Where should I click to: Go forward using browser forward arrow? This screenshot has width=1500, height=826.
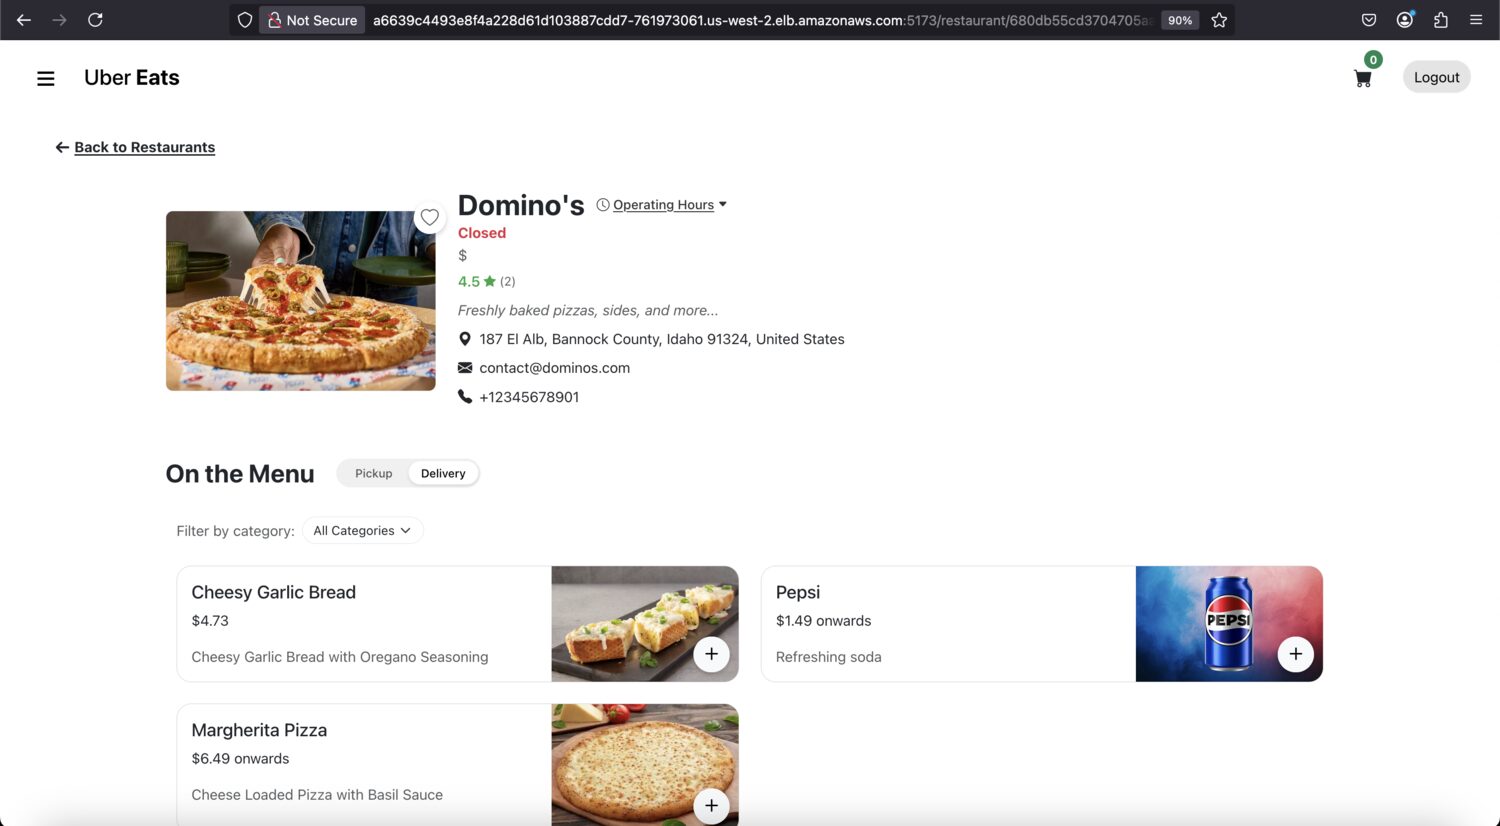[x=60, y=20]
